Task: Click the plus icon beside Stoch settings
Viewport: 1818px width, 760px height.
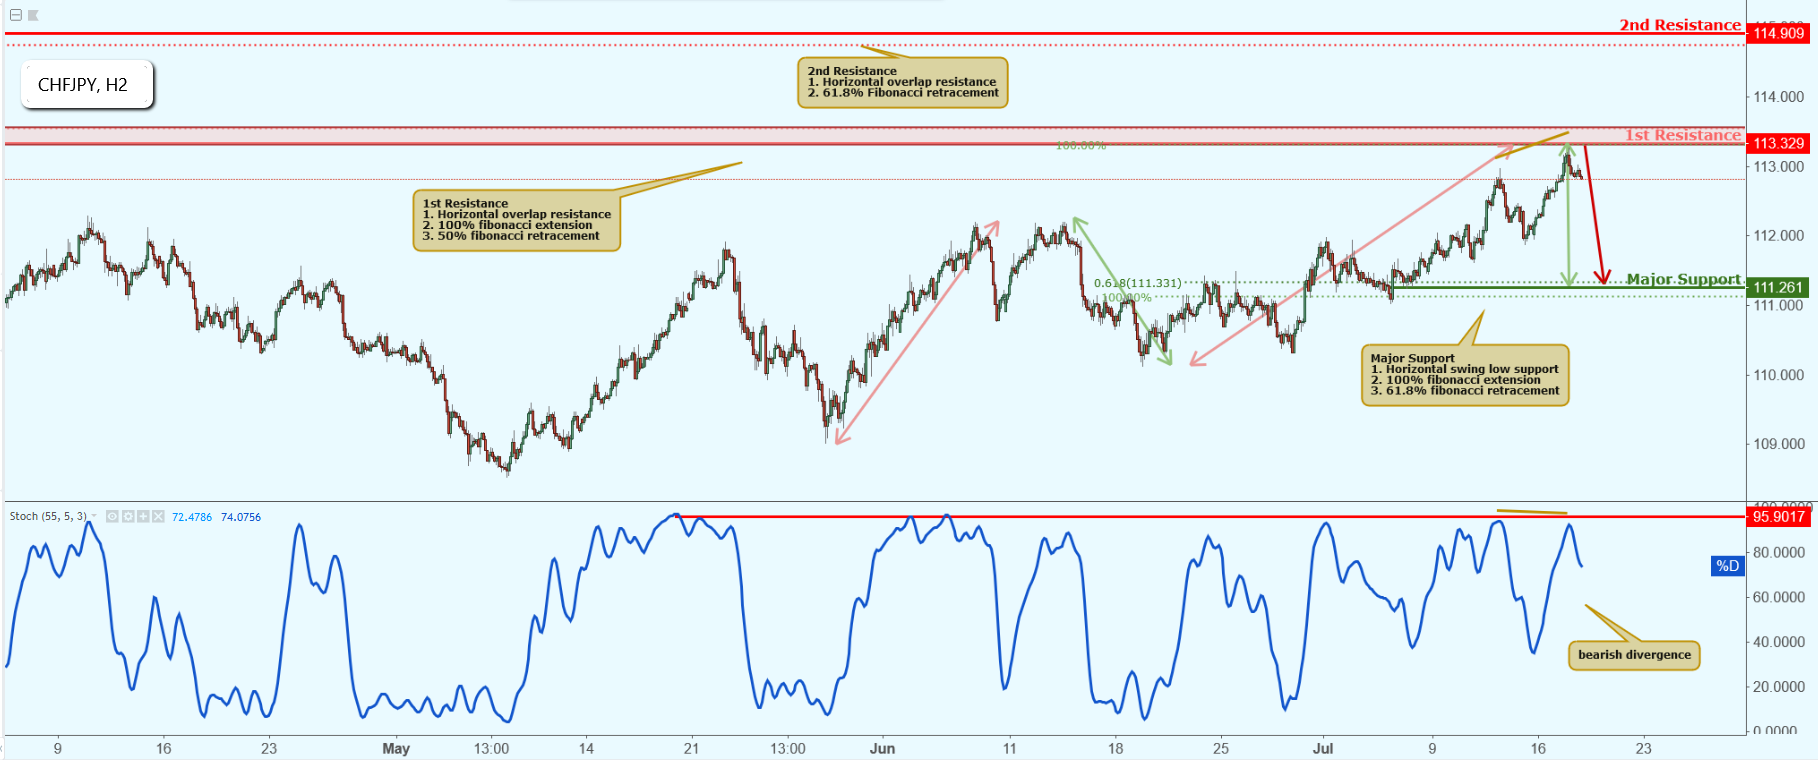Action: [143, 517]
